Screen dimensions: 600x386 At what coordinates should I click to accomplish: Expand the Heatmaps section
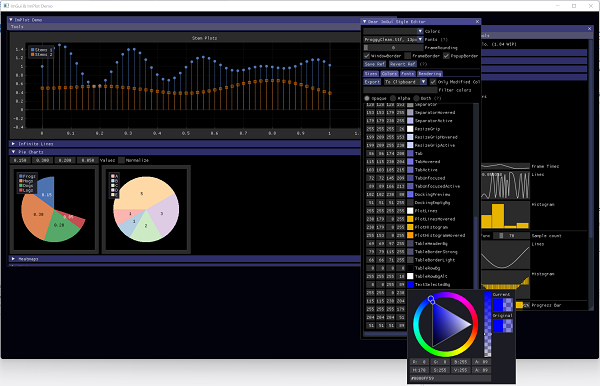185,259
